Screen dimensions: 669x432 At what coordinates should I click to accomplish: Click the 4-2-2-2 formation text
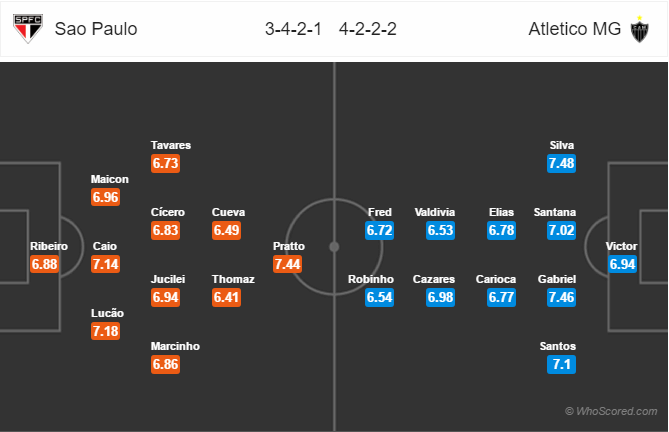click(368, 29)
